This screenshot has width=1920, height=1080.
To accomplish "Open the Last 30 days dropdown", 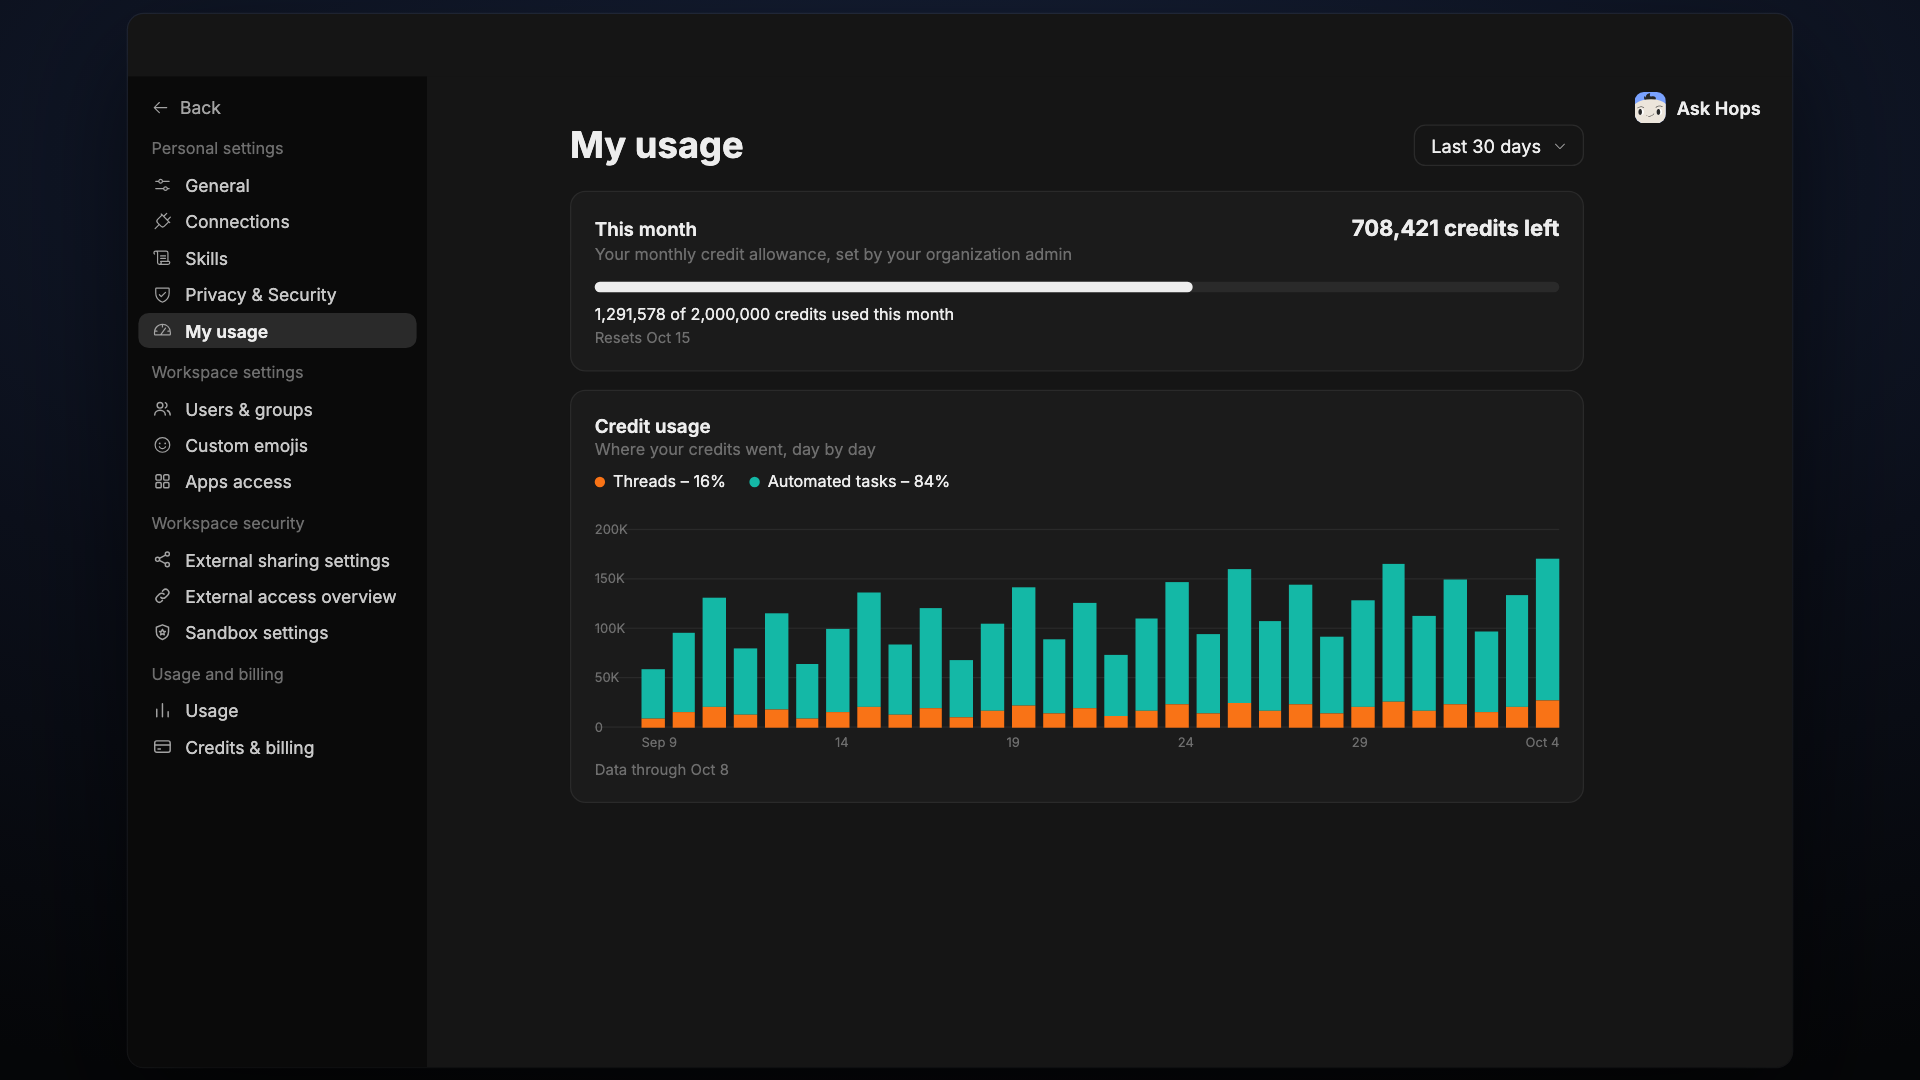I will (x=1498, y=146).
